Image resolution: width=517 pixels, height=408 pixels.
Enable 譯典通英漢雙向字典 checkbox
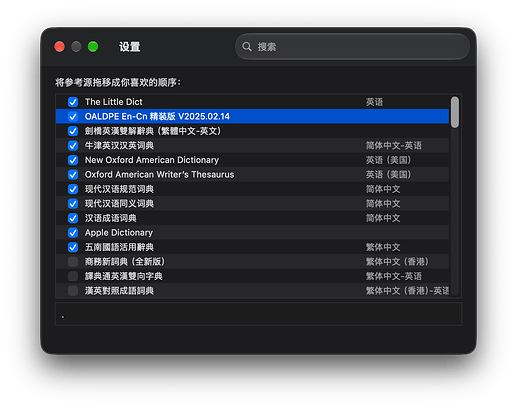pyautogui.click(x=73, y=276)
